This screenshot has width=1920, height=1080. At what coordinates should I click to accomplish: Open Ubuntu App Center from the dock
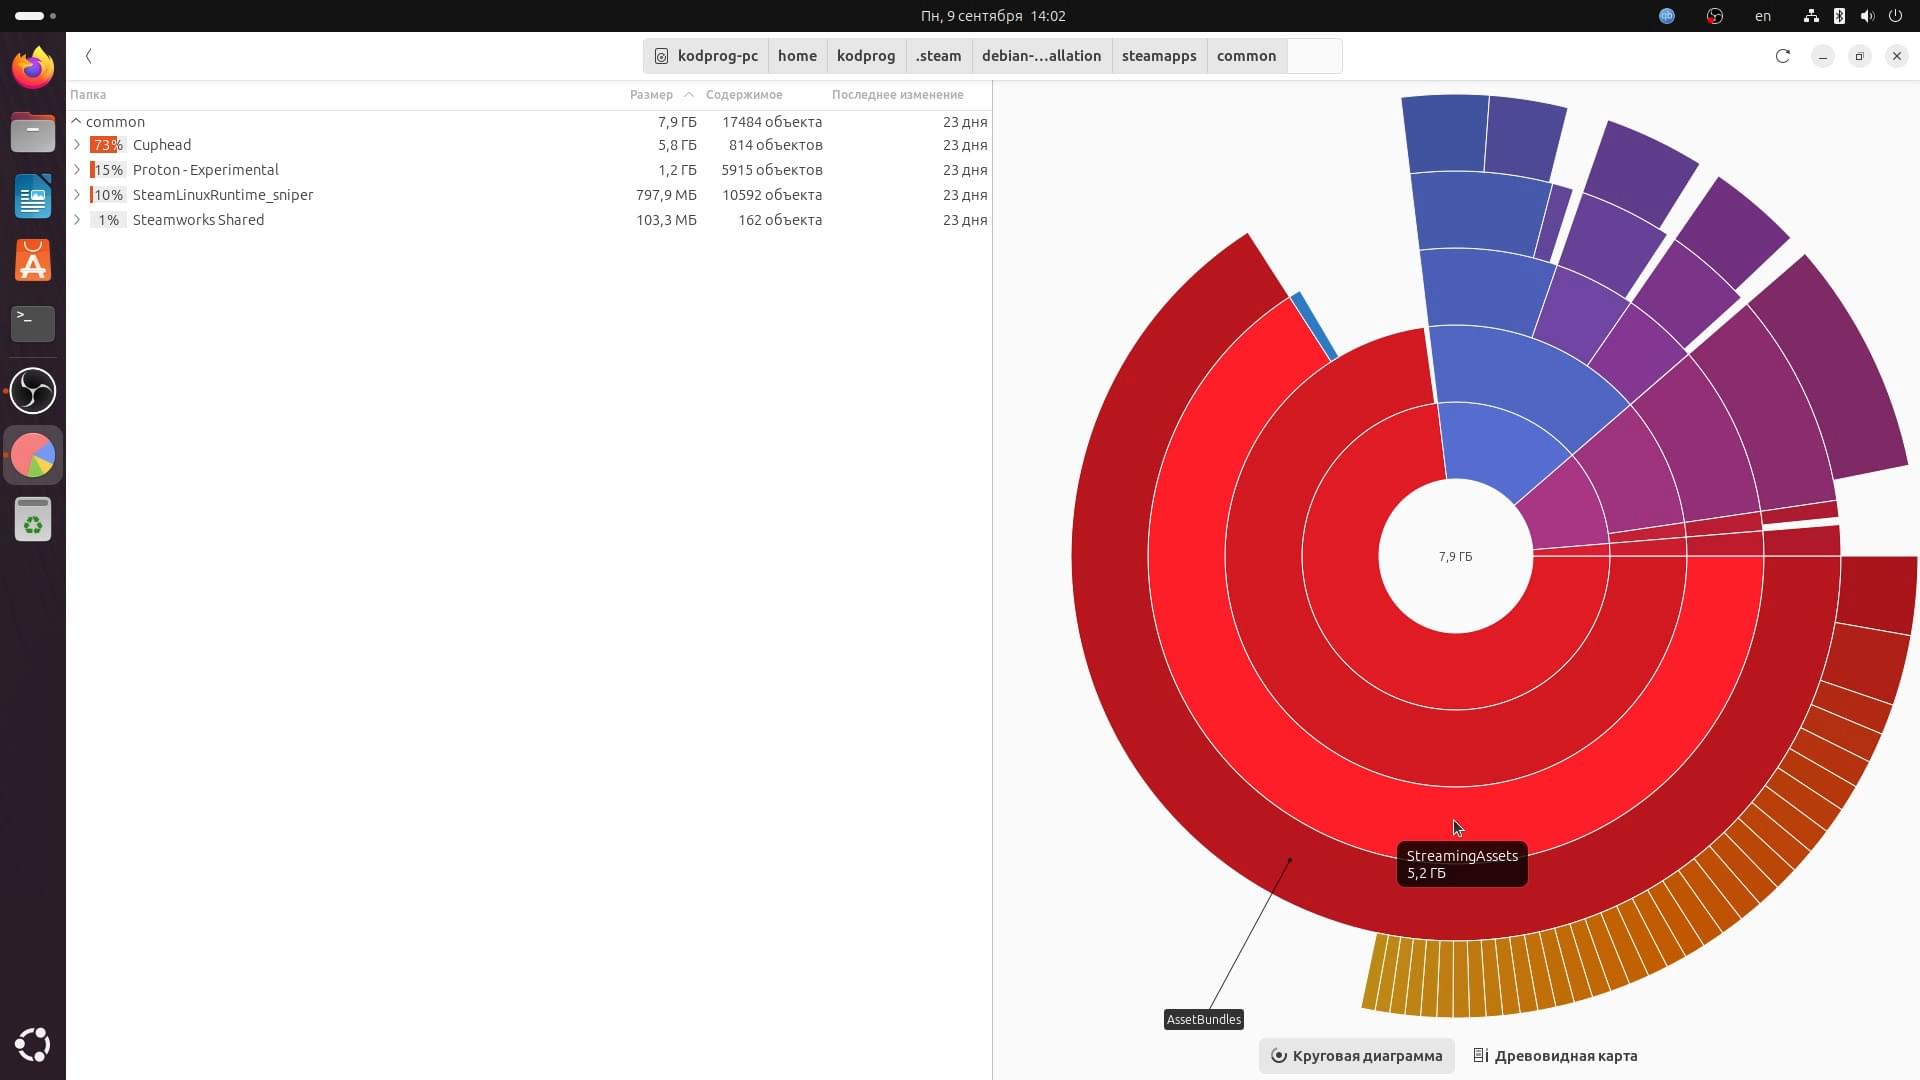(x=33, y=261)
